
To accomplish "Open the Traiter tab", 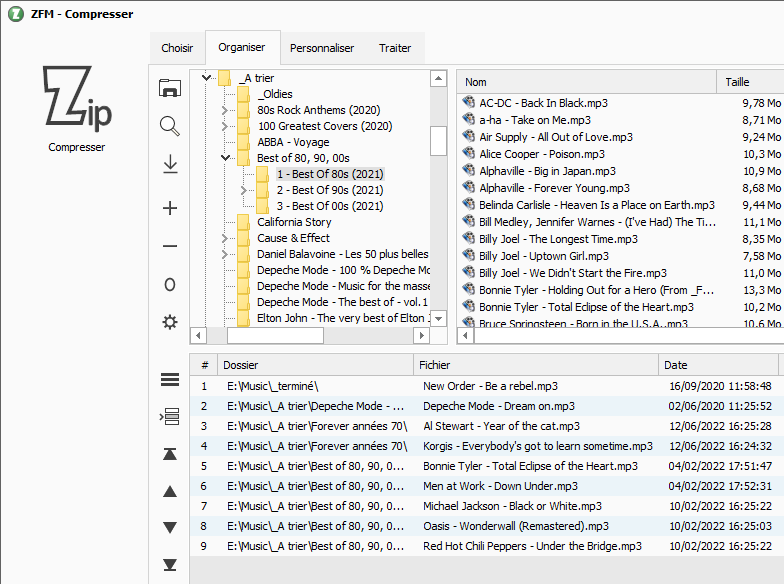I will coord(395,48).
